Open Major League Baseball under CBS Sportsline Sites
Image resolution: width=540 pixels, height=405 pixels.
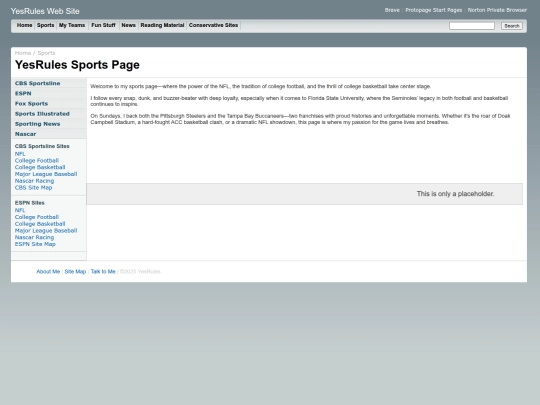point(46,174)
